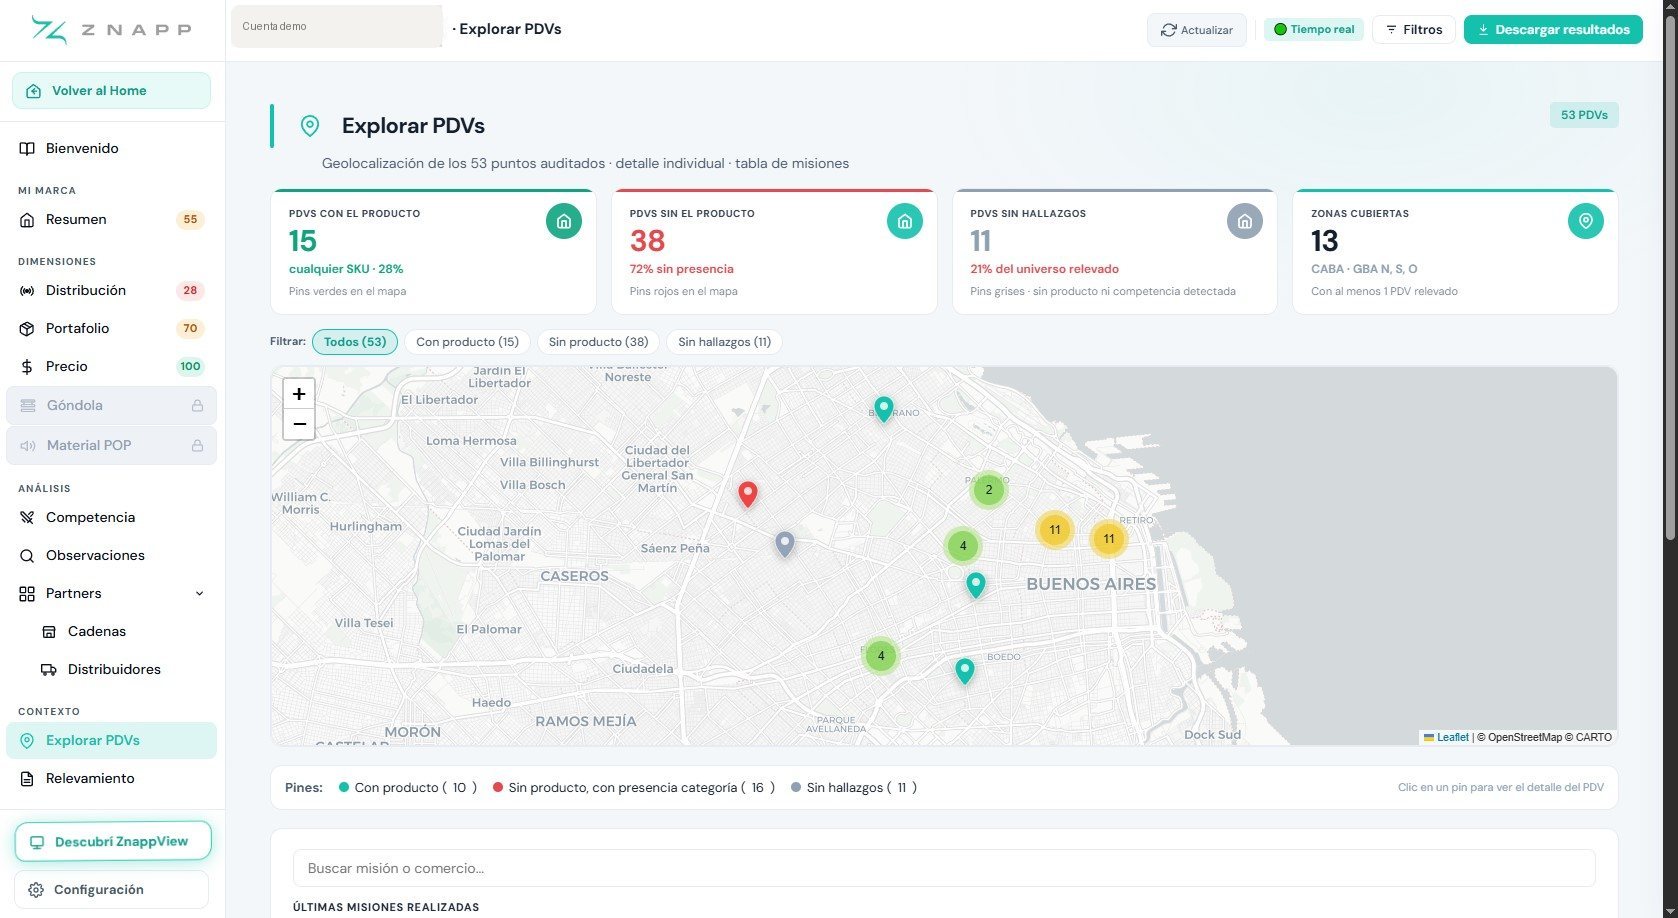Click location pin icon on Zonas cubiertas card
The width and height of the screenshot is (1678, 918).
pos(1586,221)
